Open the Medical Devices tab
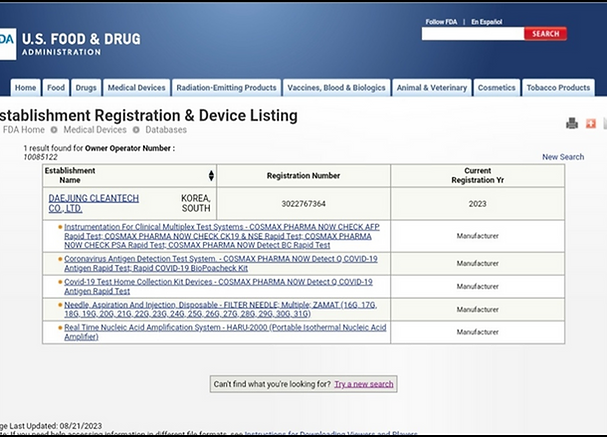 click(x=136, y=88)
